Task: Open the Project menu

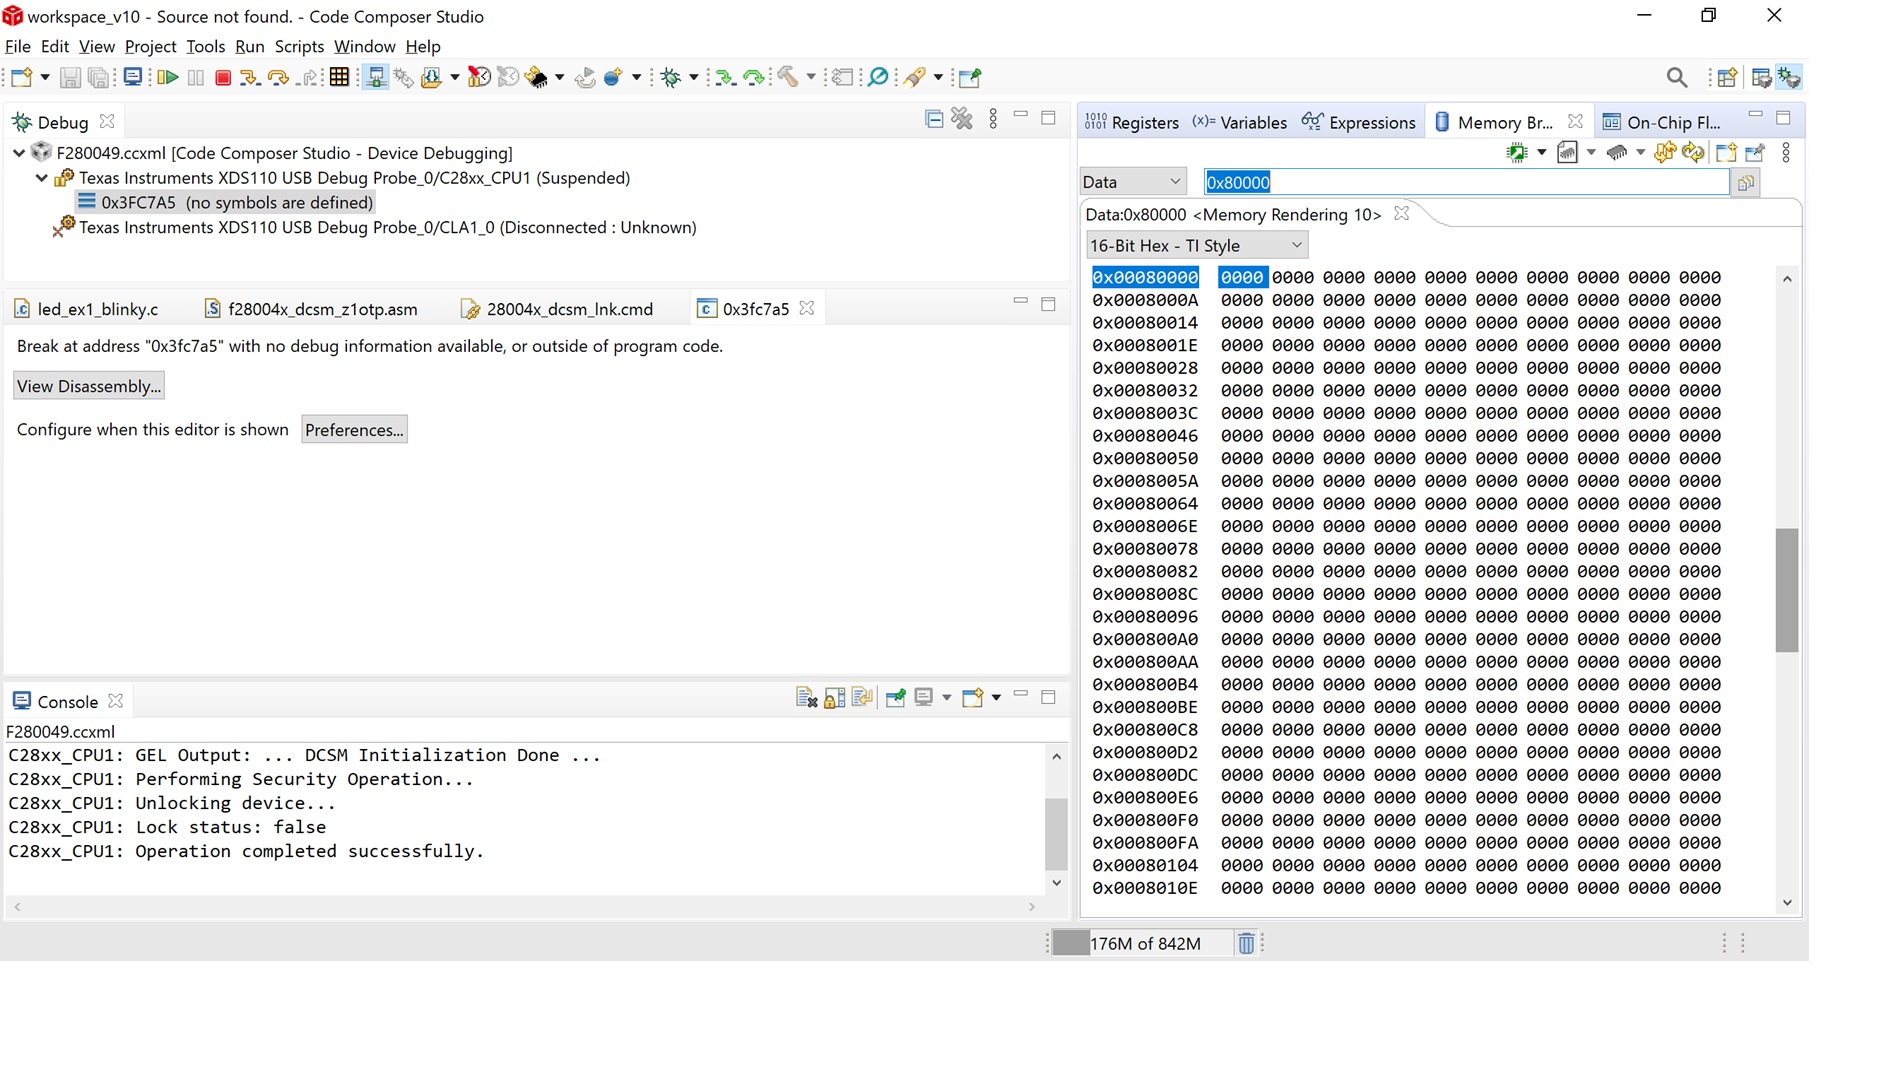Action: [150, 47]
